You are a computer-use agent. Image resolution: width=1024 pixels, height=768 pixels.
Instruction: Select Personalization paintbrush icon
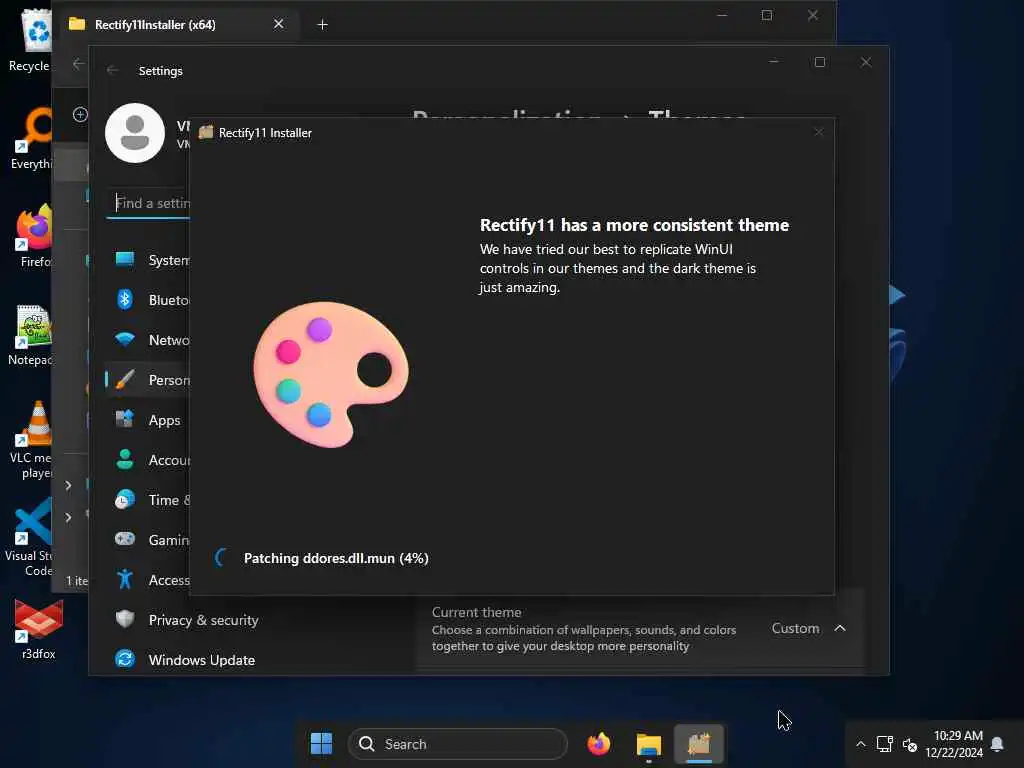(125, 379)
